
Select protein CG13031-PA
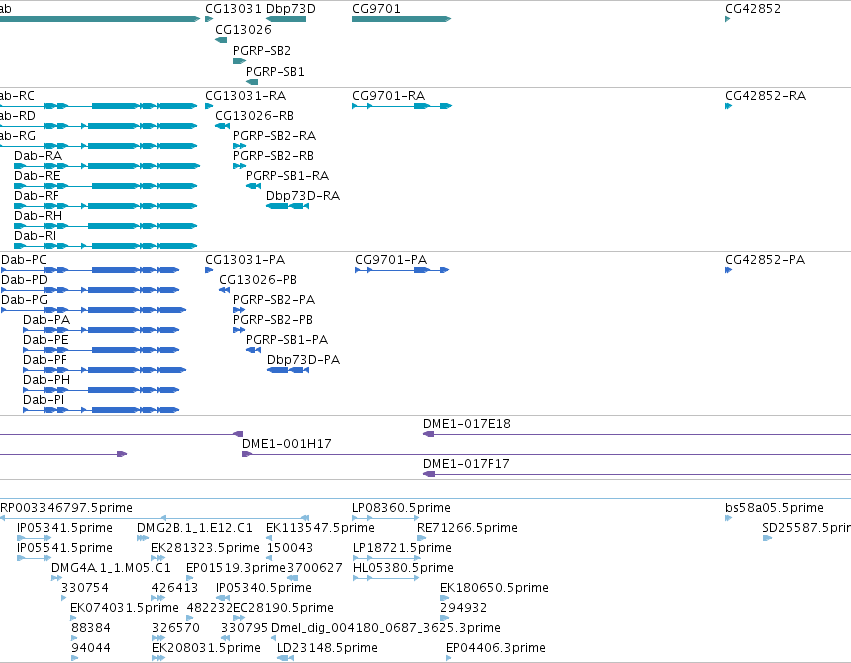(x=245, y=260)
